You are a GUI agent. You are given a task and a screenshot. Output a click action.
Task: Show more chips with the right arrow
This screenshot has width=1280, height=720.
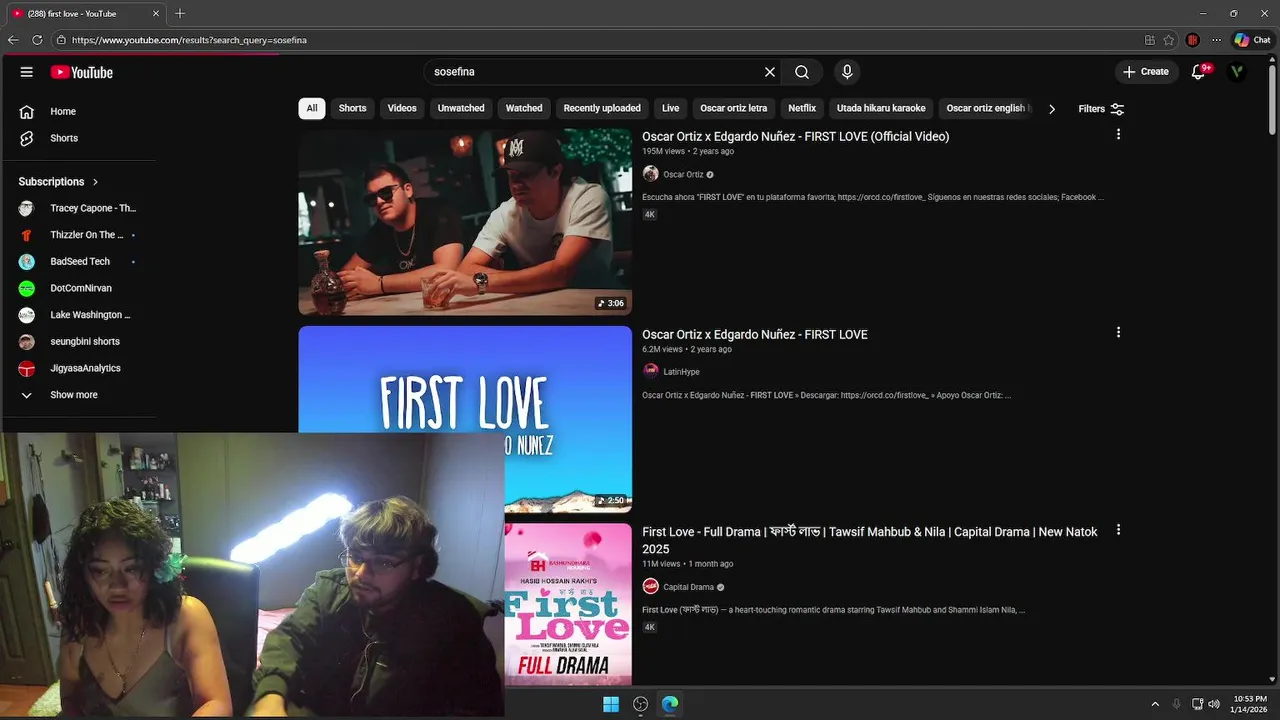coord(1051,108)
